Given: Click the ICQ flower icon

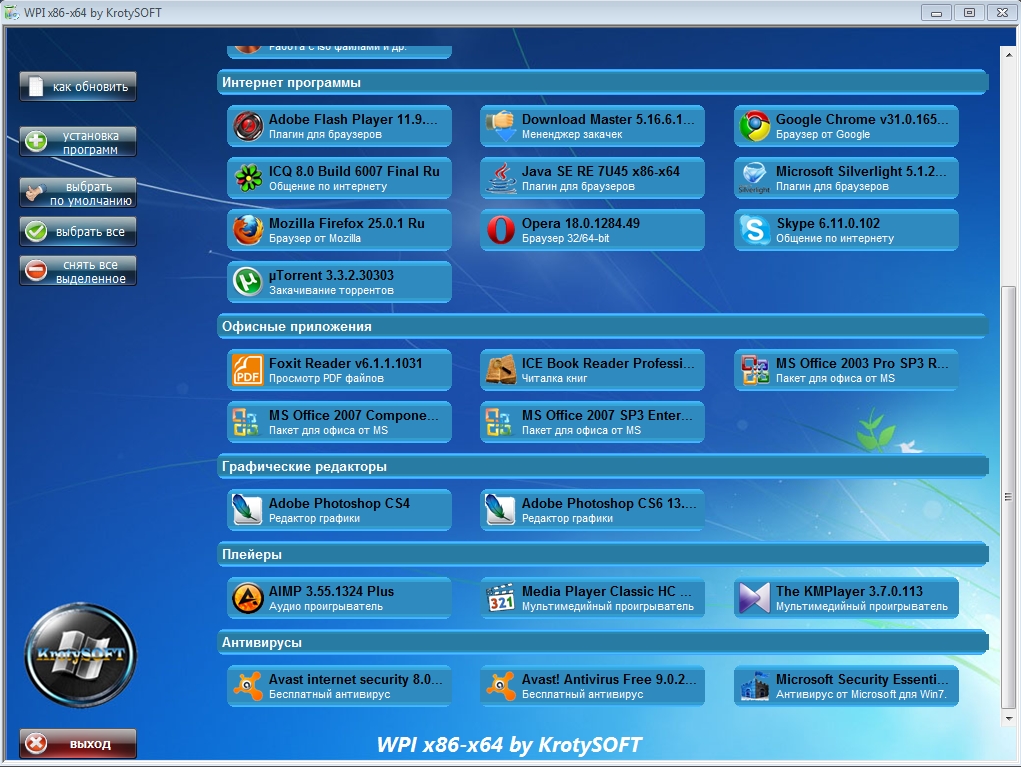Looking at the screenshot, I should [247, 178].
